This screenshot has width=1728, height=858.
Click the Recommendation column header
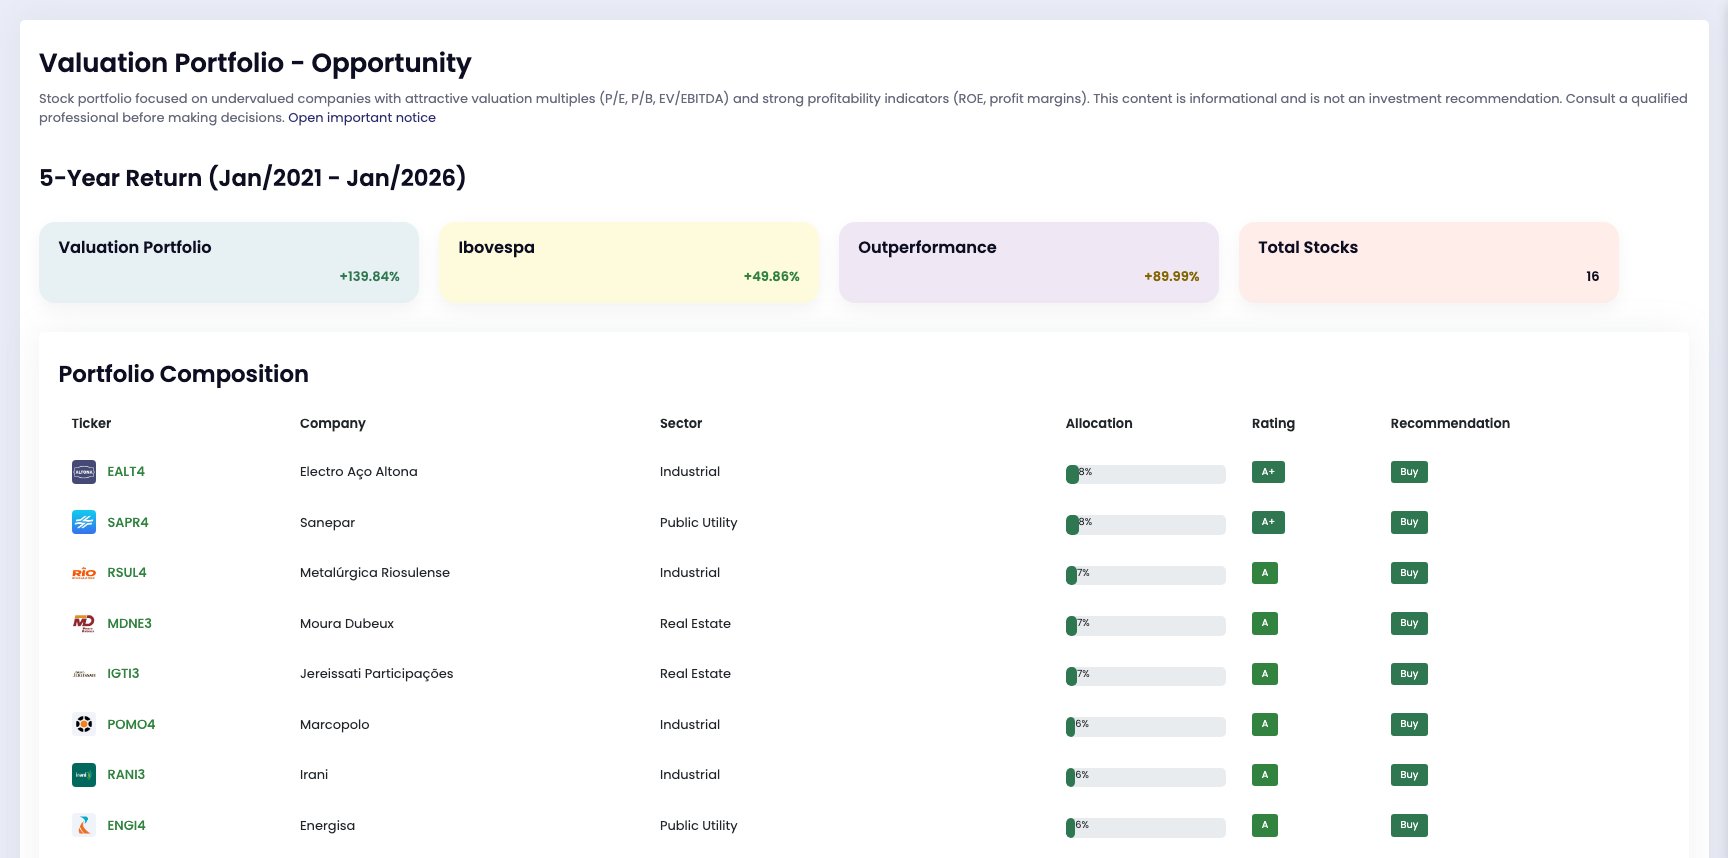coord(1450,423)
